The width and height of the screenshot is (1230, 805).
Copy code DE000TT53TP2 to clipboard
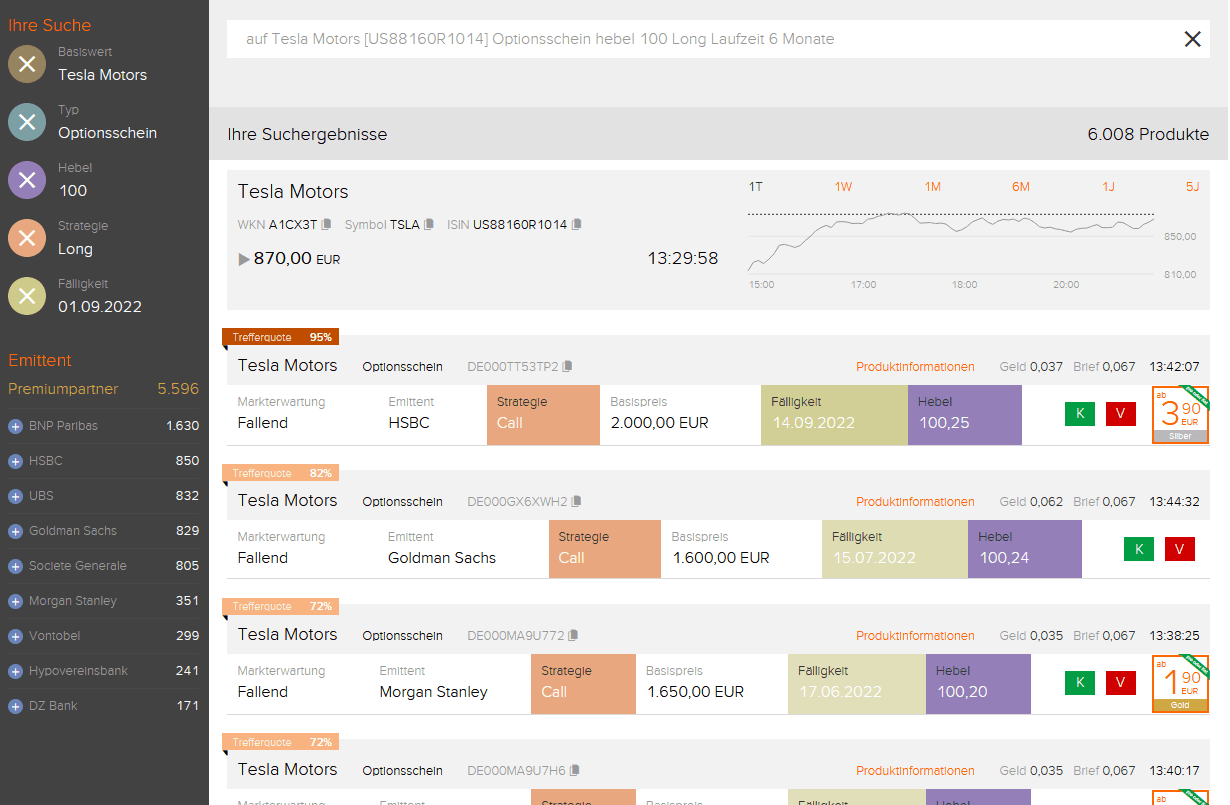pos(568,367)
